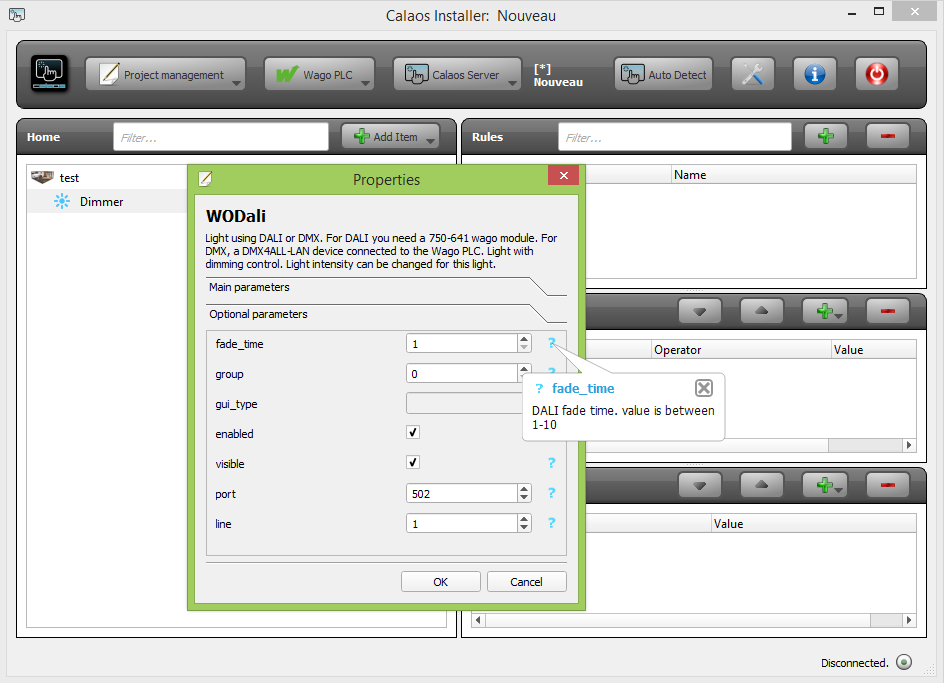The height and width of the screenshot is (683, 944).
Task: Remove rule with red minus in Rules header
Action: [887, 136]
